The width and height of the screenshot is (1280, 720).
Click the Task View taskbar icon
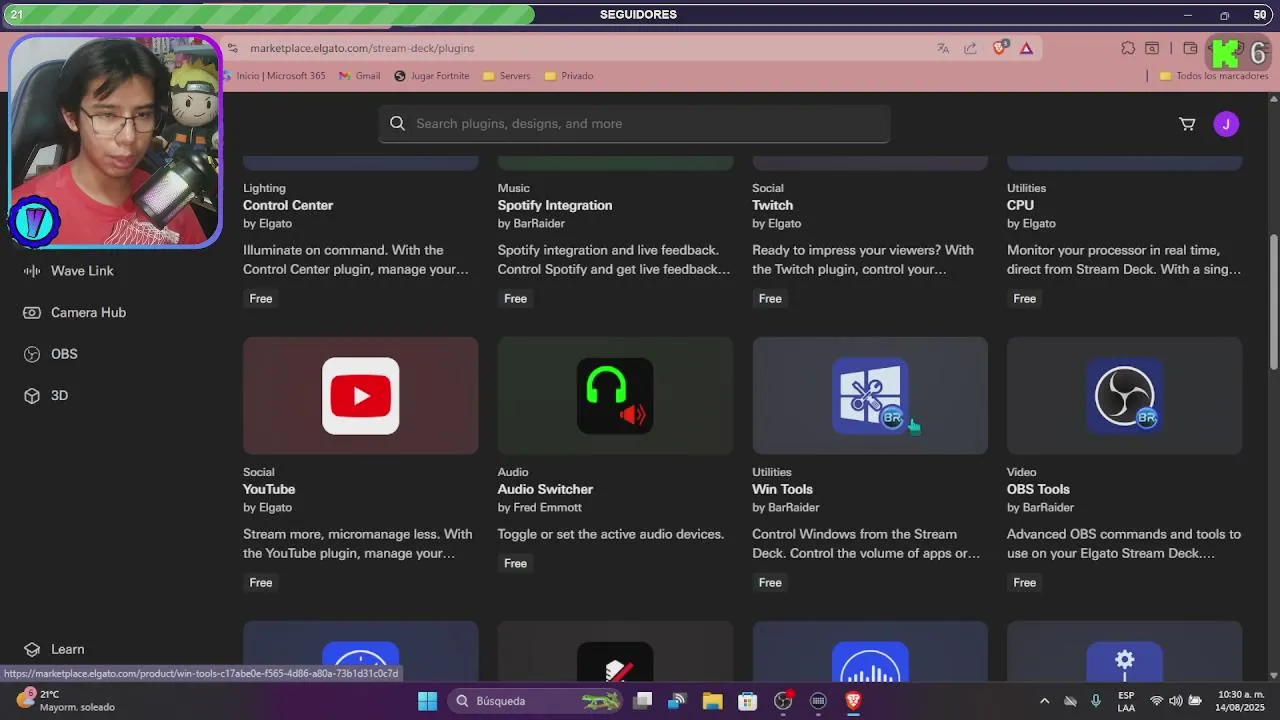pyautogui.click(x=643, y=701)
